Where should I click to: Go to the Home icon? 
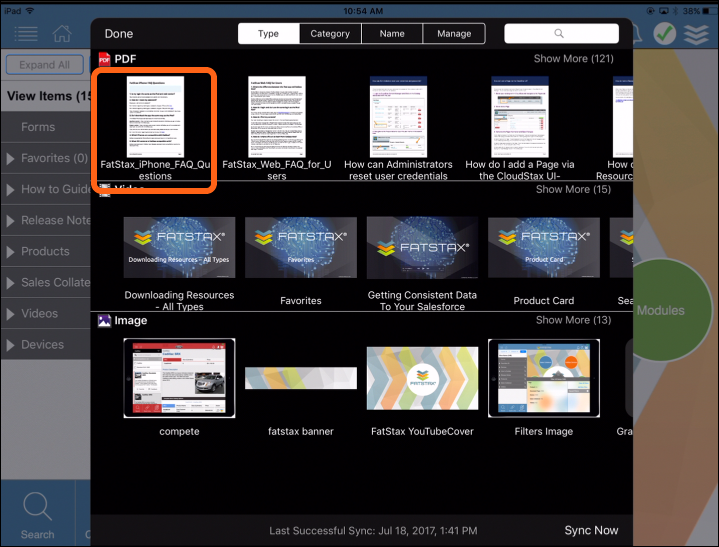tap(62, 33)
